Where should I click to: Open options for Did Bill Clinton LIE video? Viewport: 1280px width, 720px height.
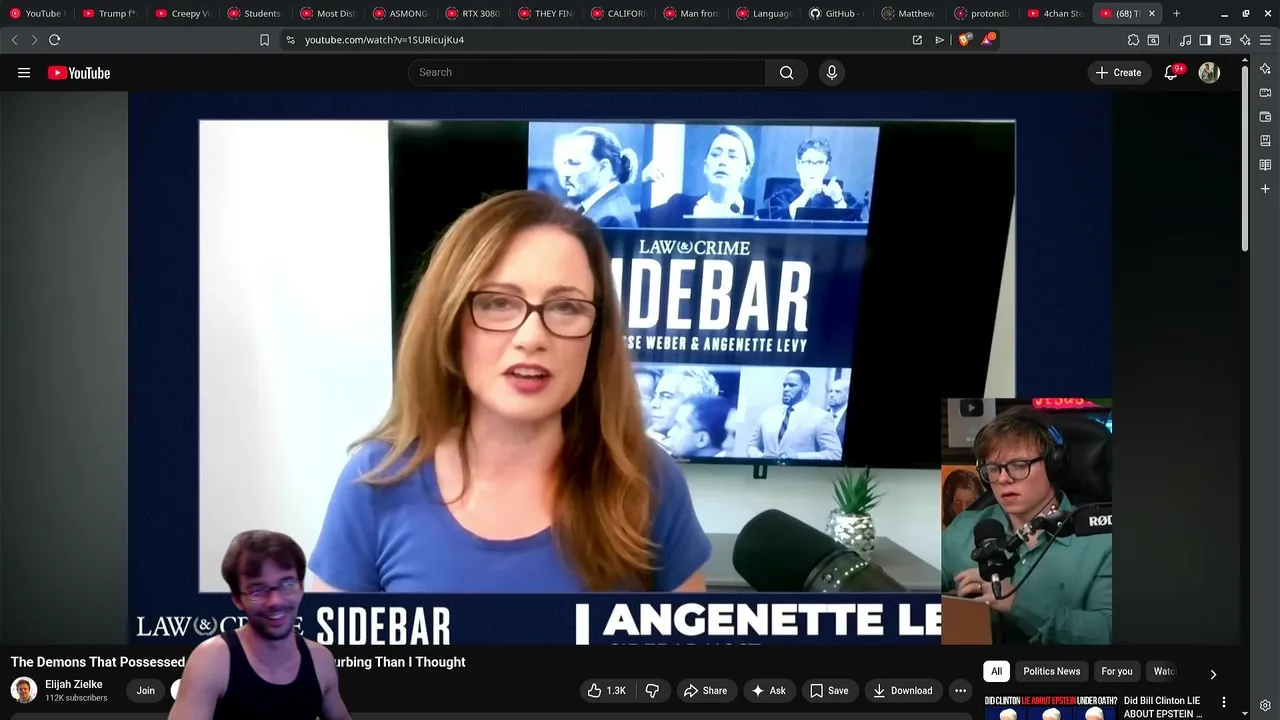[x=1223, y=703]
